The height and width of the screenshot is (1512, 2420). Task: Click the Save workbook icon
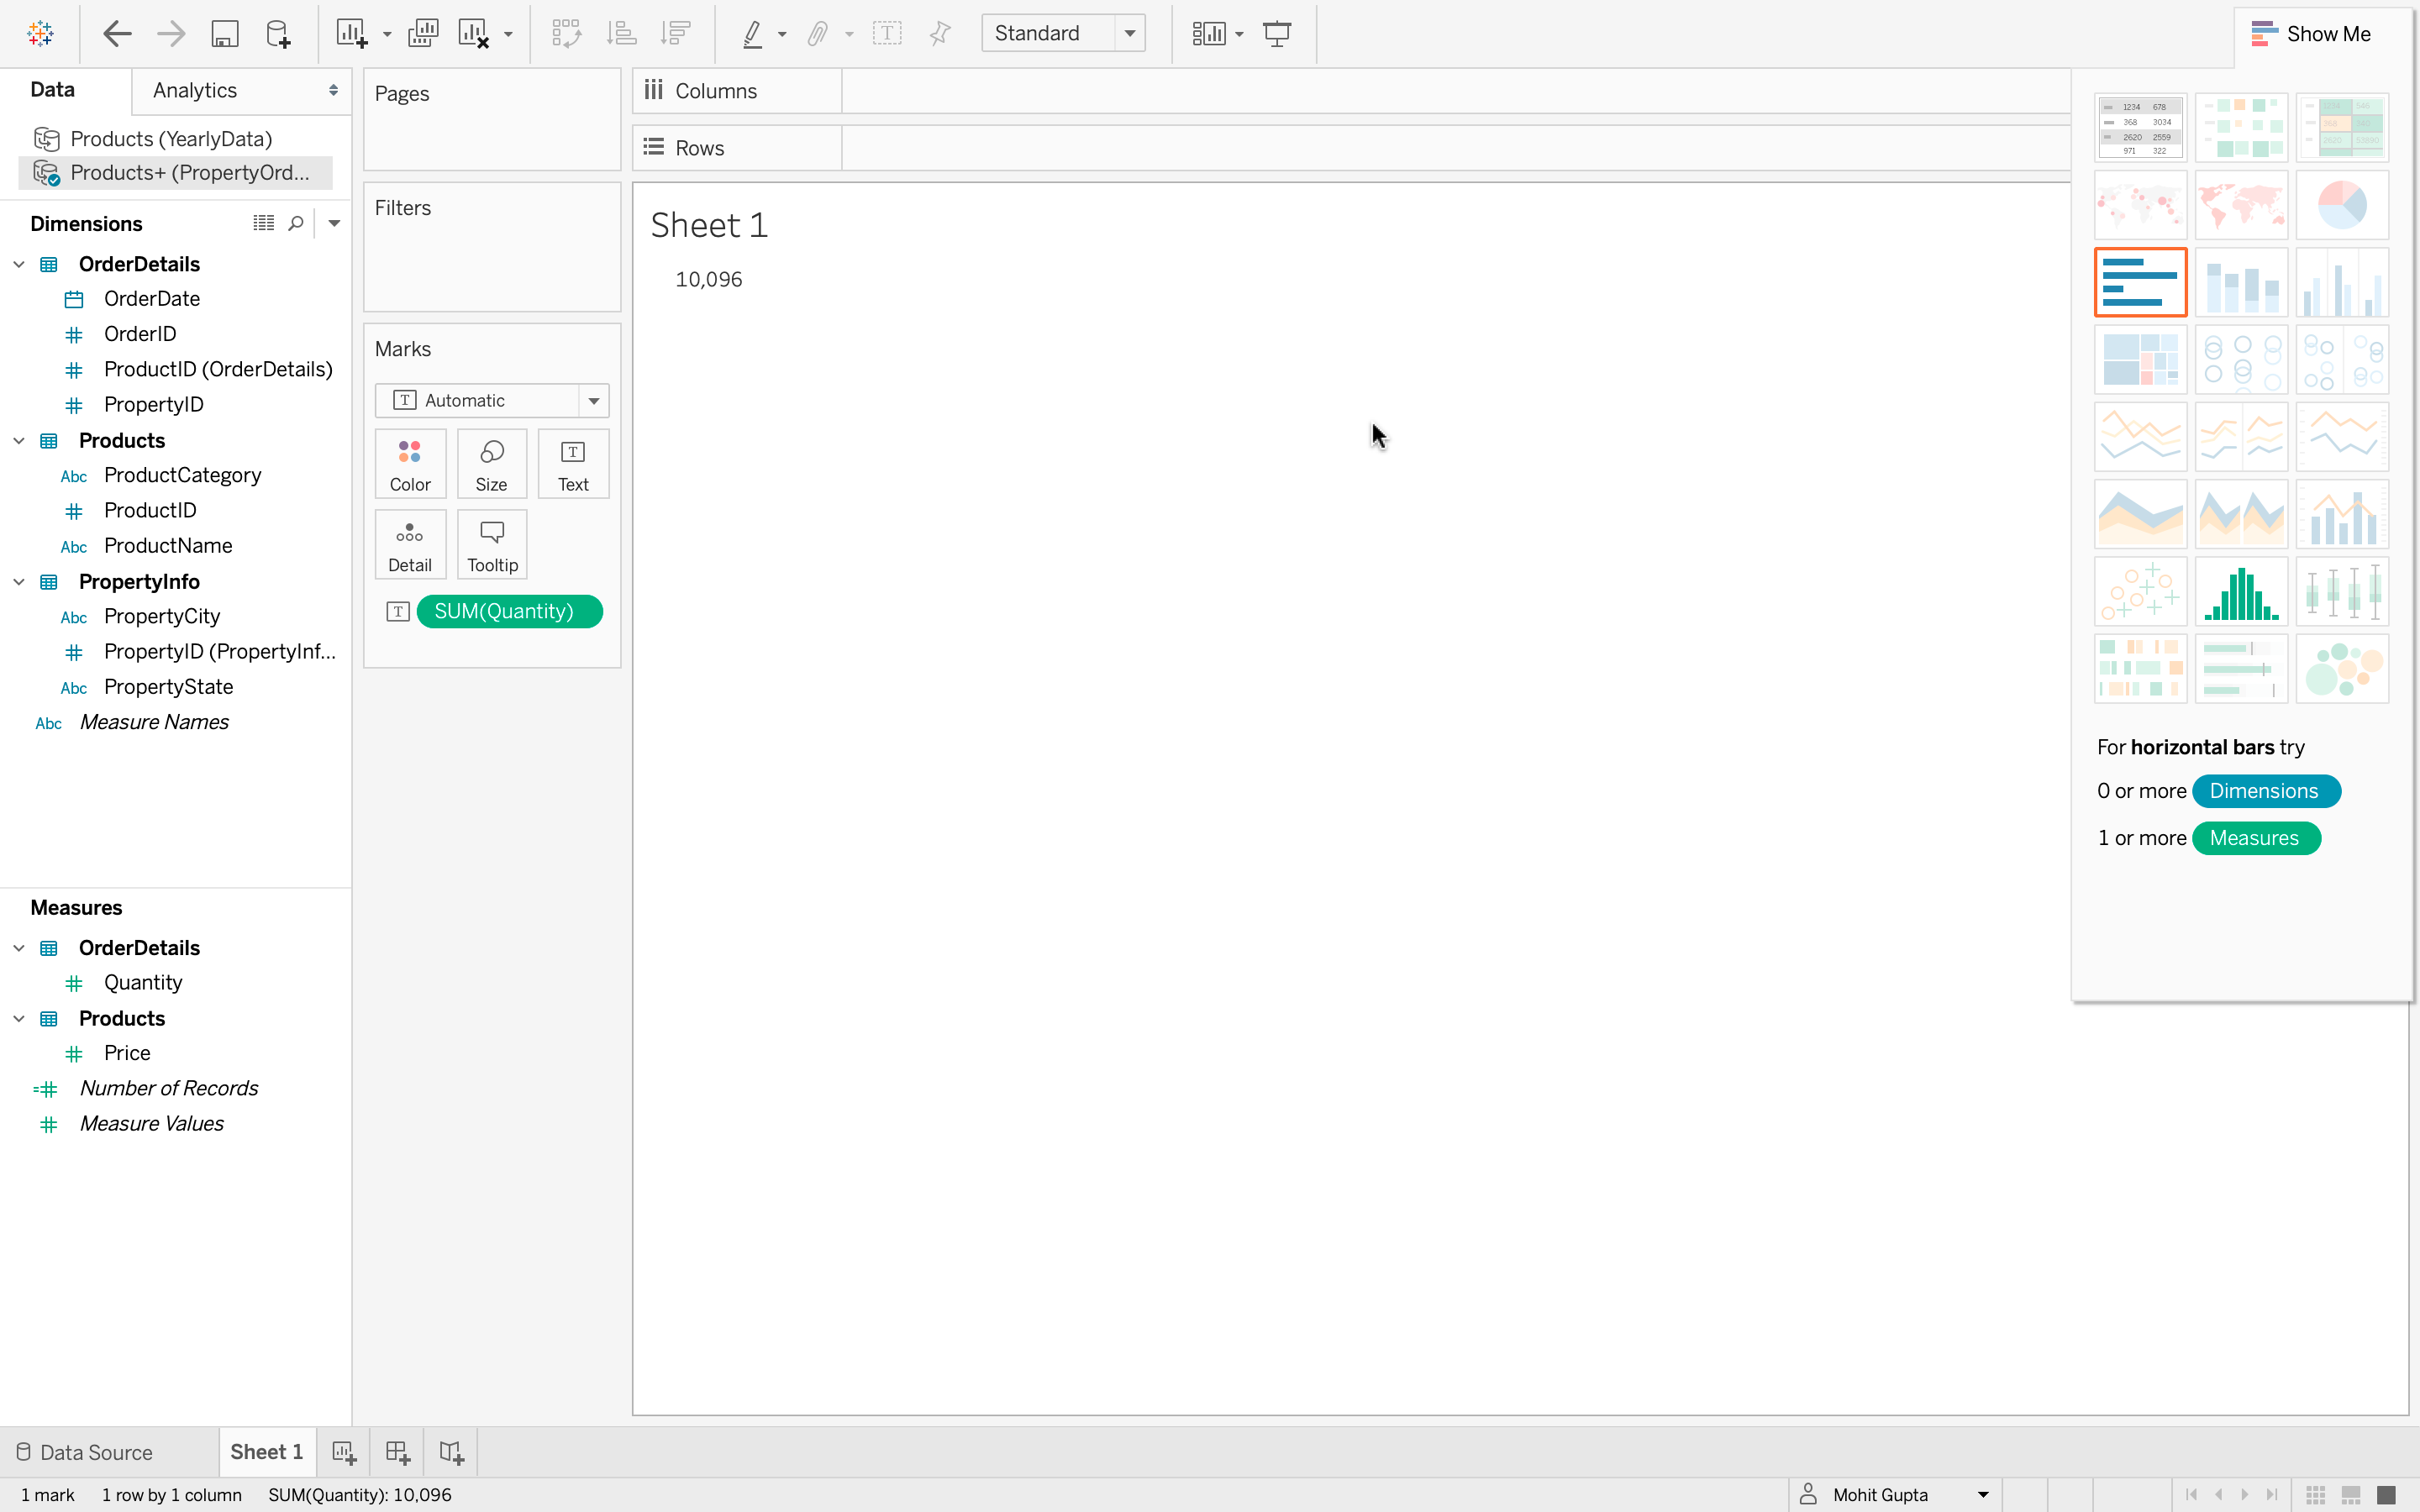pyautogui.click(x=224, y=34)
